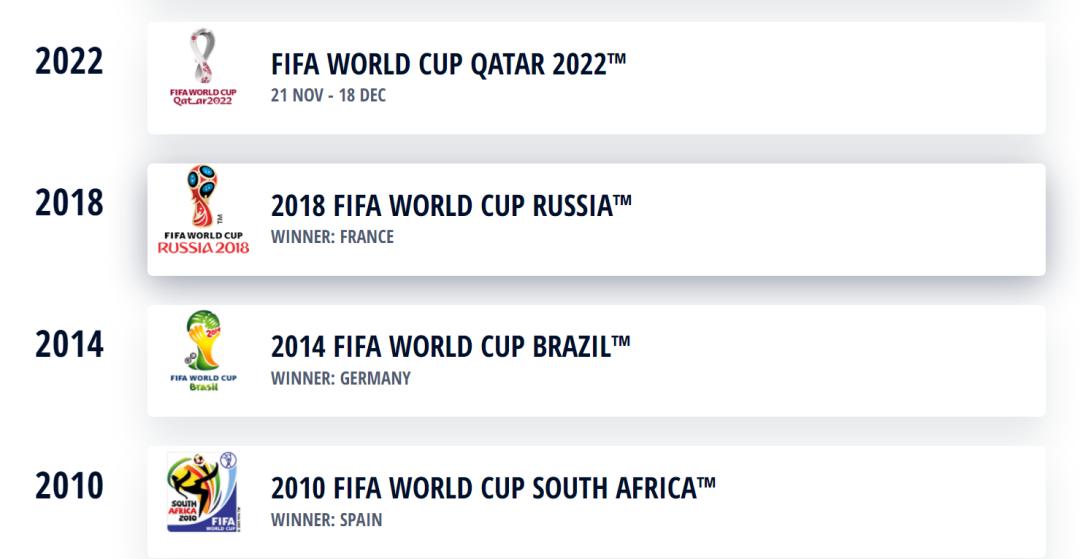Click the "Winner: France" subtitle
The width and height of the screenshot is (1080, 559).
point(332,237)
